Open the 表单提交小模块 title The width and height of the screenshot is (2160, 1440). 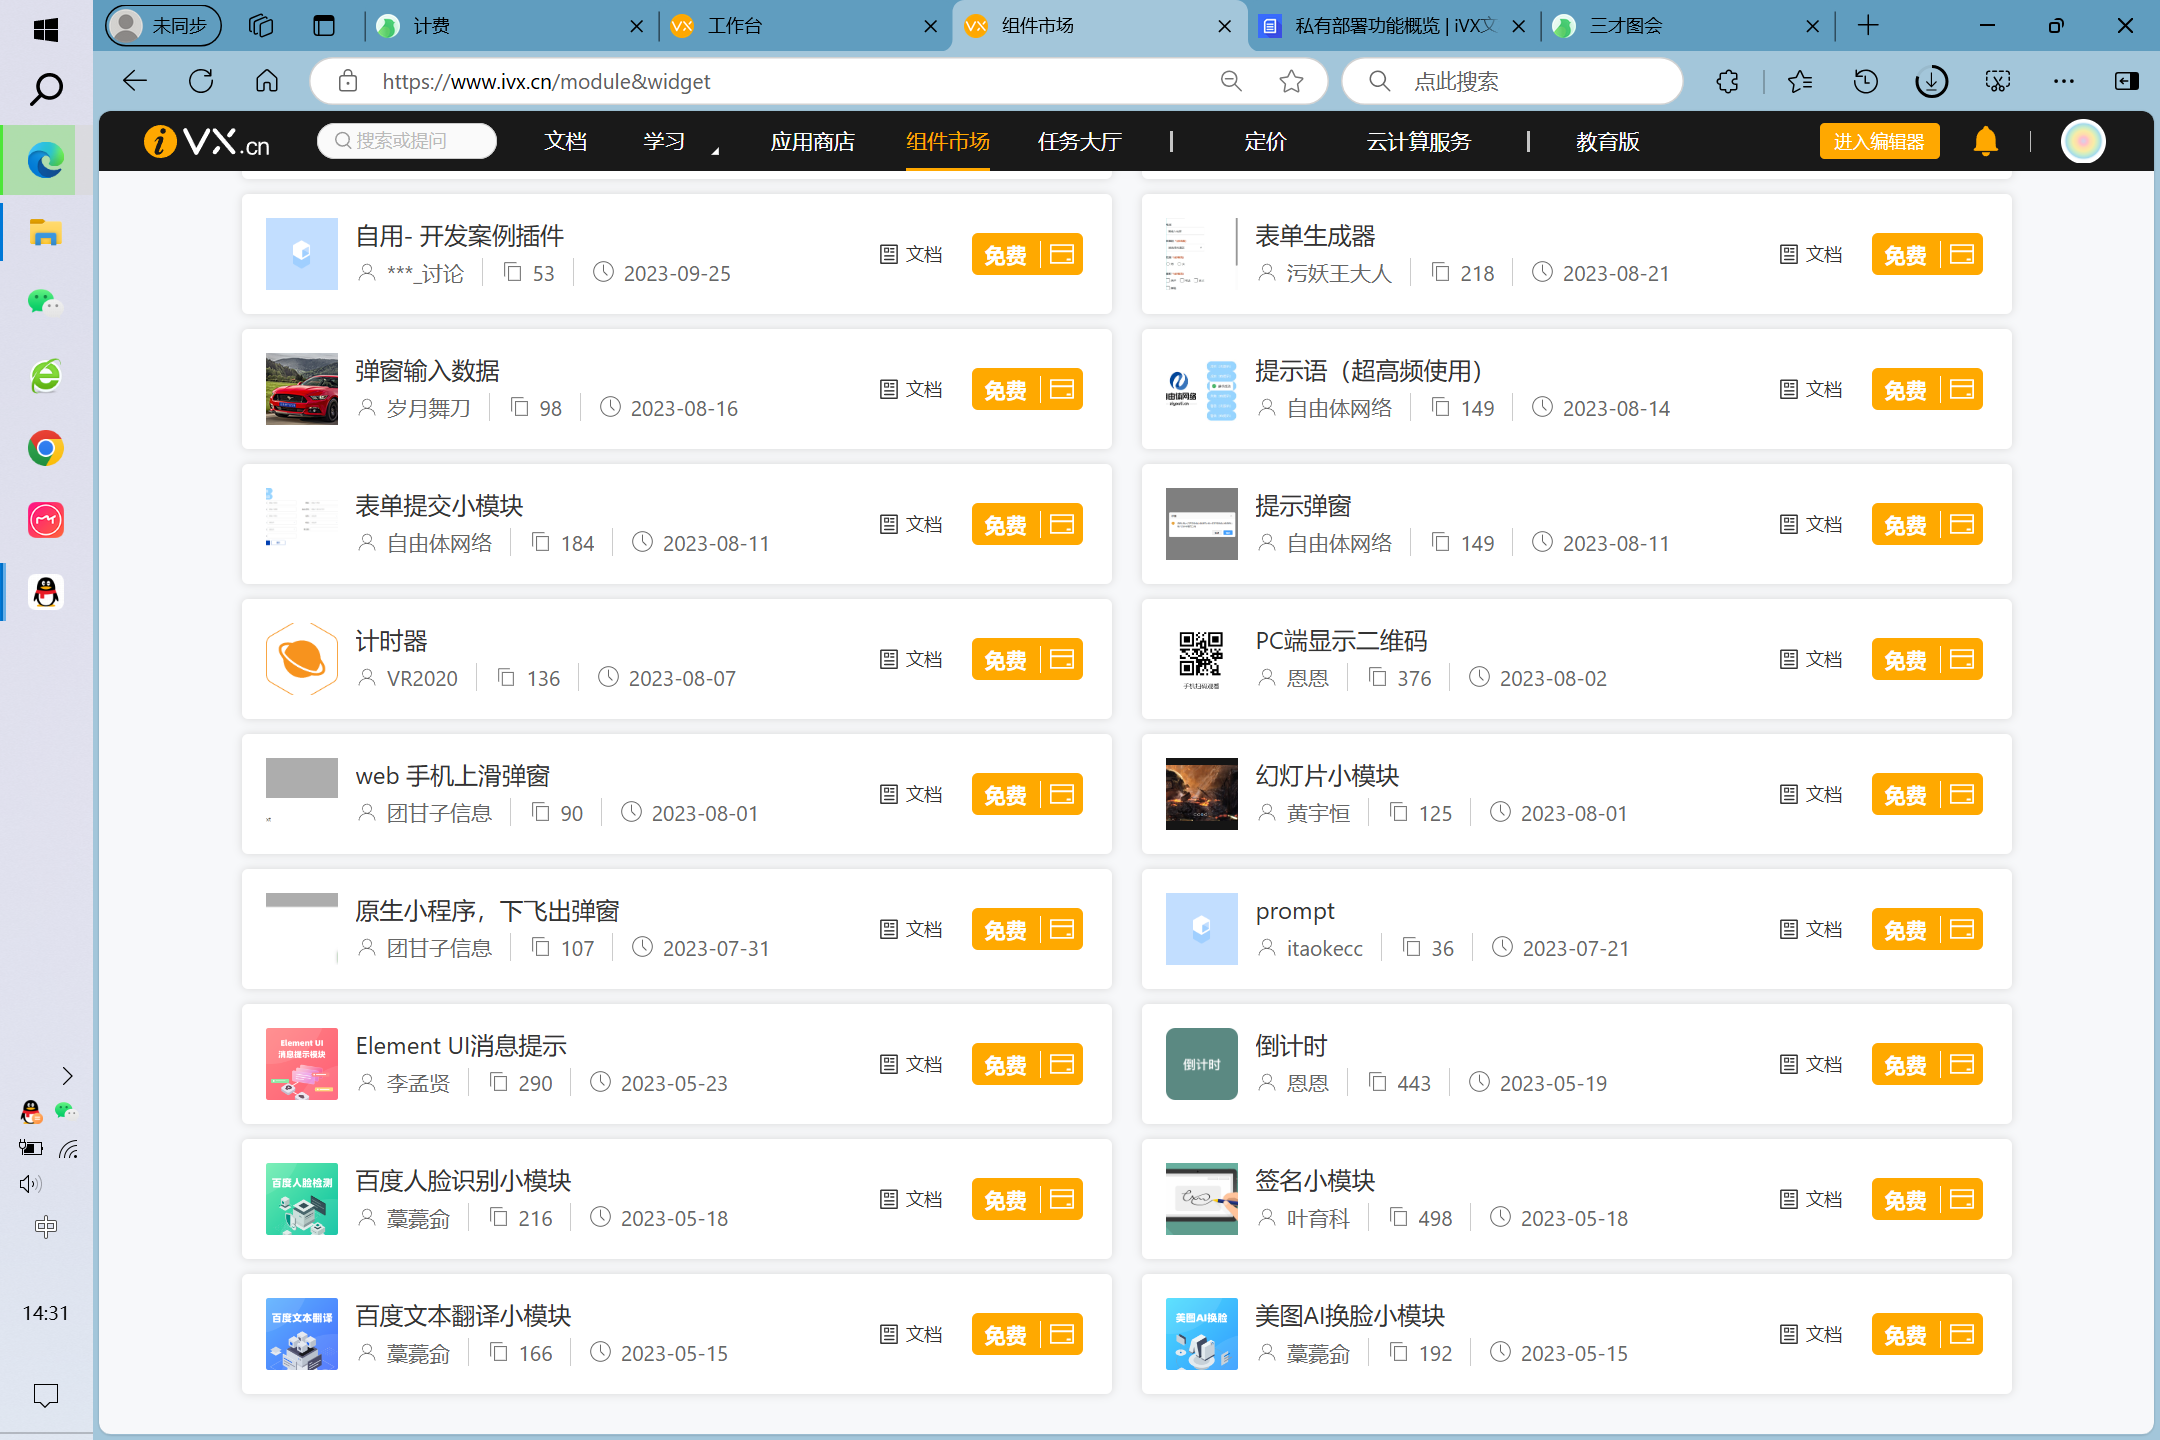pyautogui.click(x=439, y=506)
